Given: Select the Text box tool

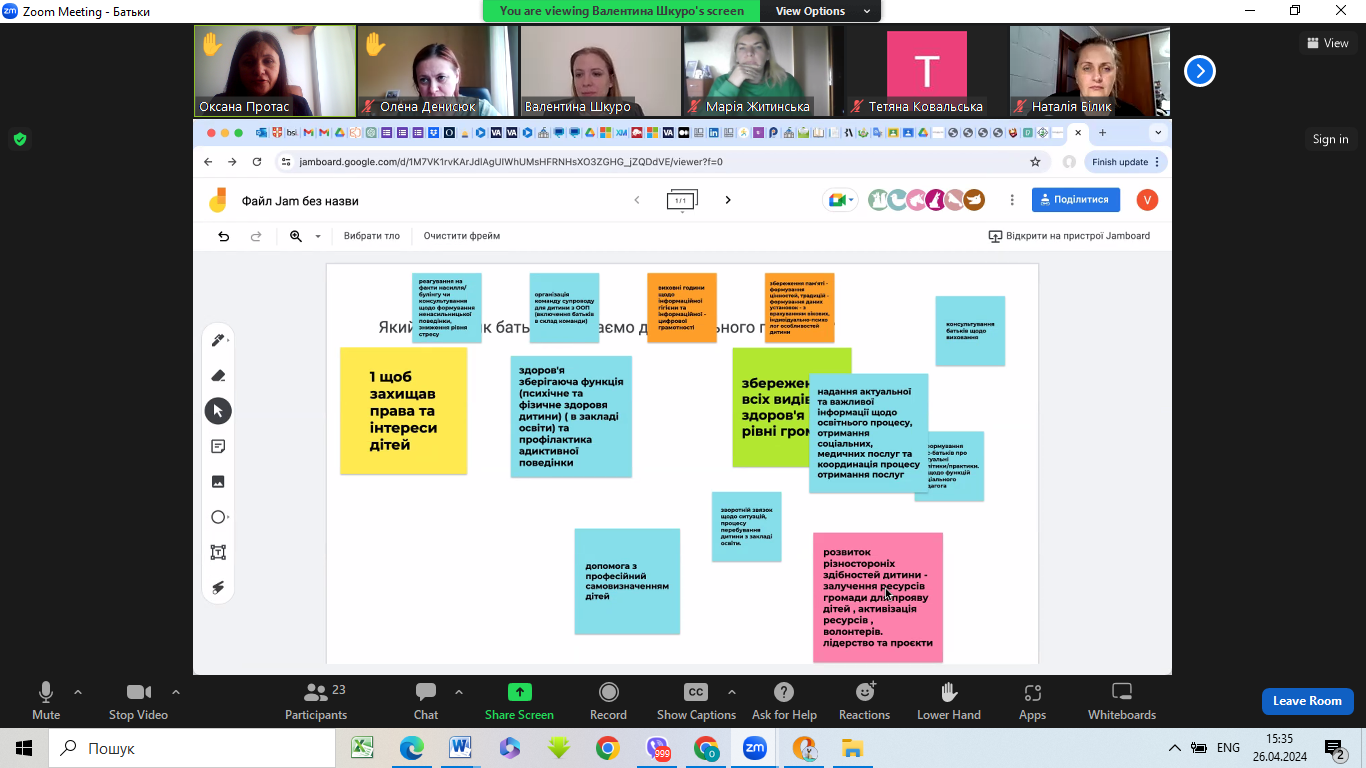Looking at the screenshot, I should (x=218, y=552).
